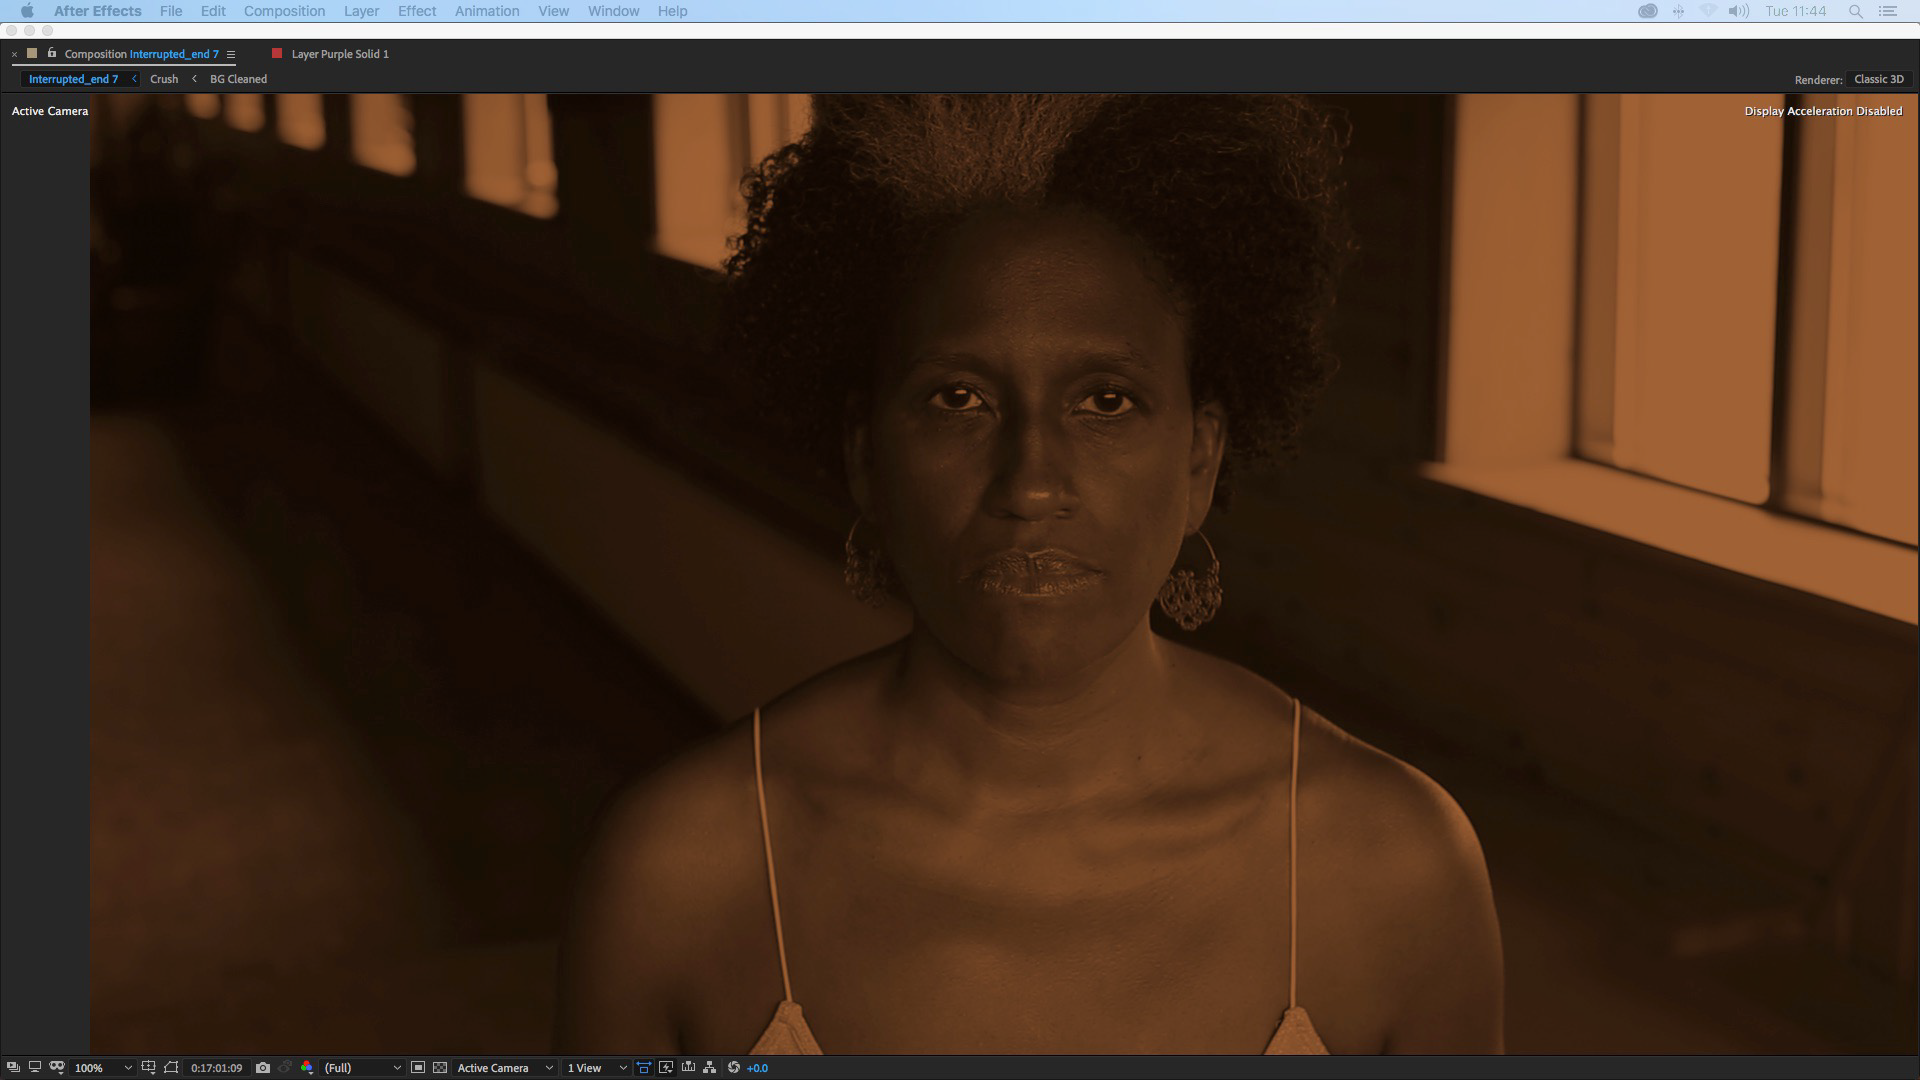Screen dimensions: 1920x1080
Task: Toggle the viewer lock icon
Action: click(x=52, y=54)
